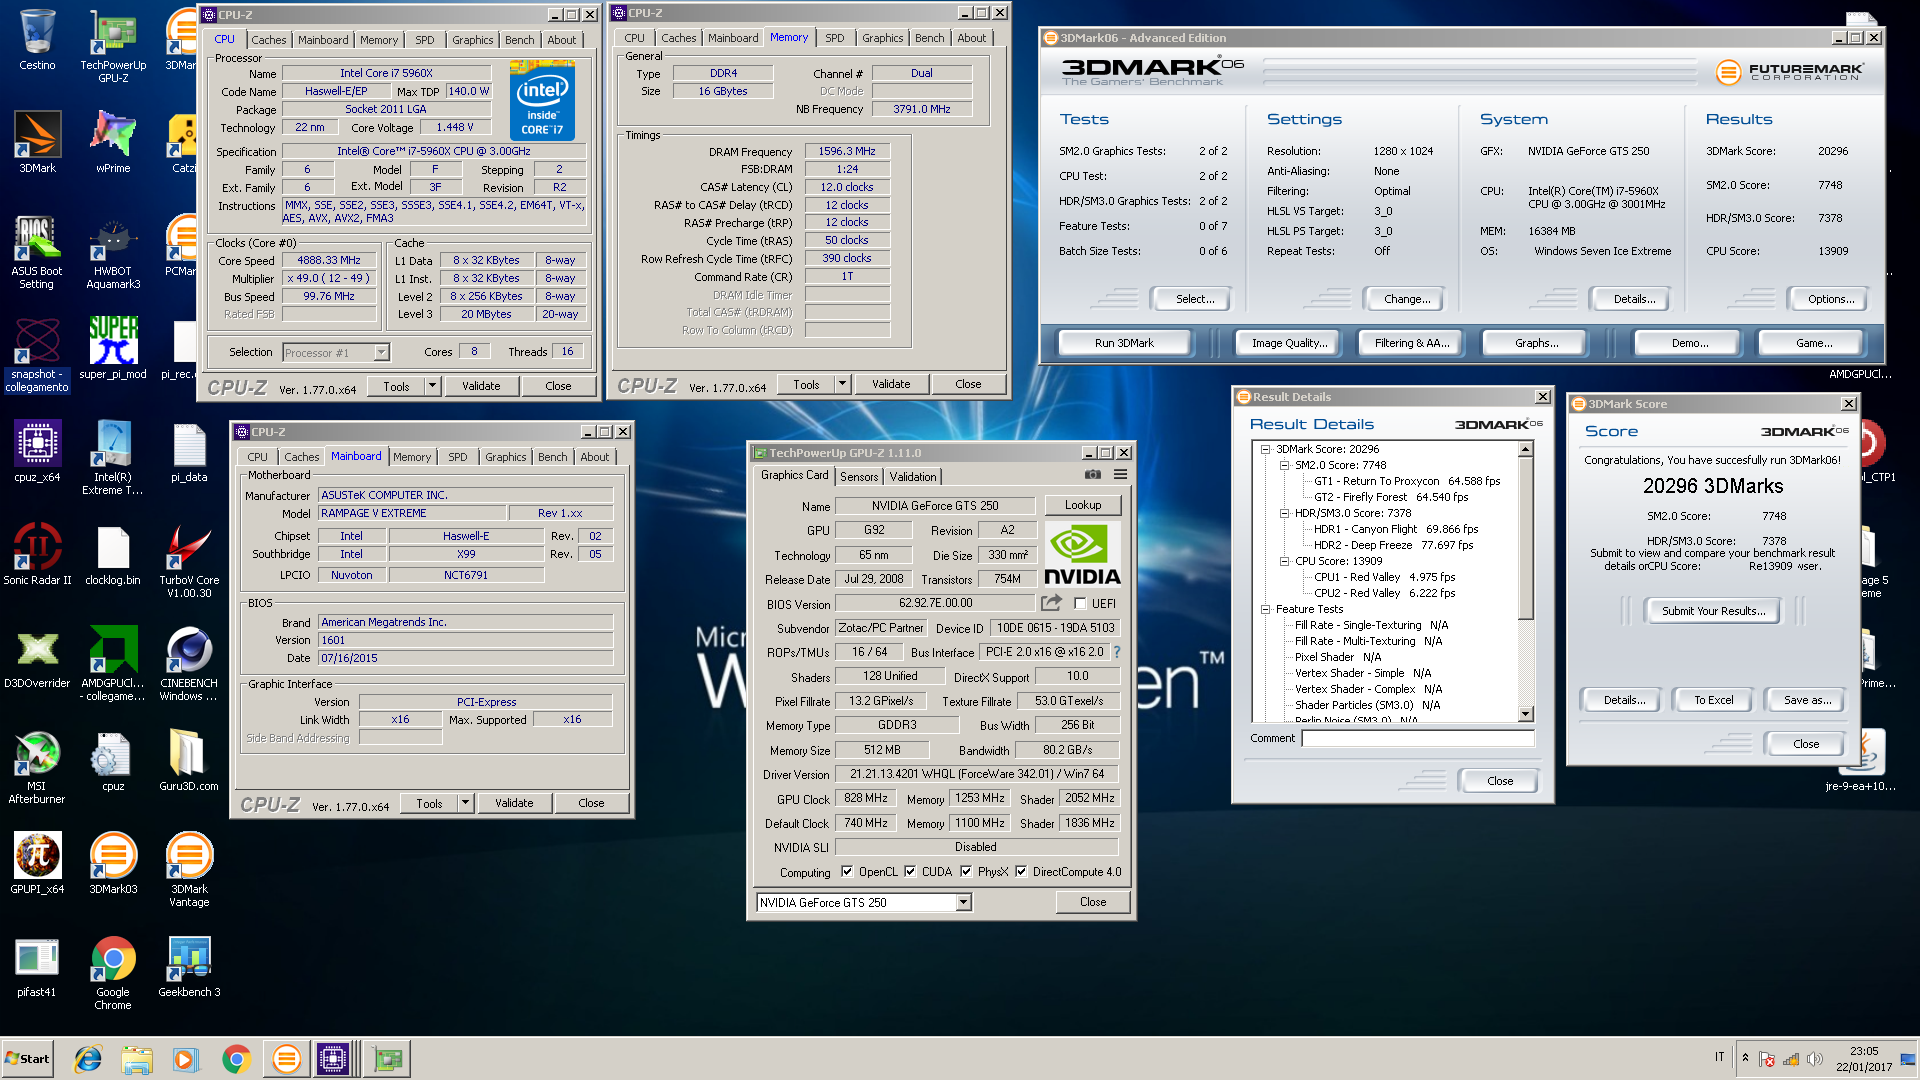This screenshot has width=1920, height=1080.
Task: Open Geekbench 3 desktop icon
Action: pos(189,968)
